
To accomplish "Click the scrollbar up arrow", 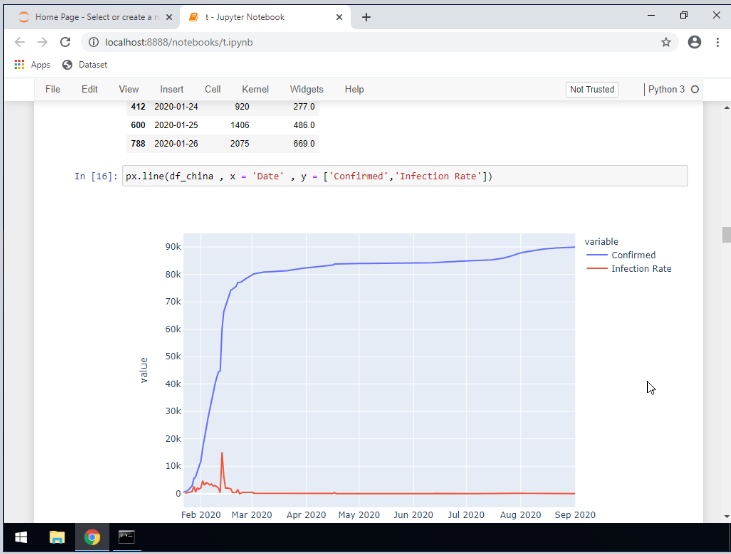I will (726, 108).
